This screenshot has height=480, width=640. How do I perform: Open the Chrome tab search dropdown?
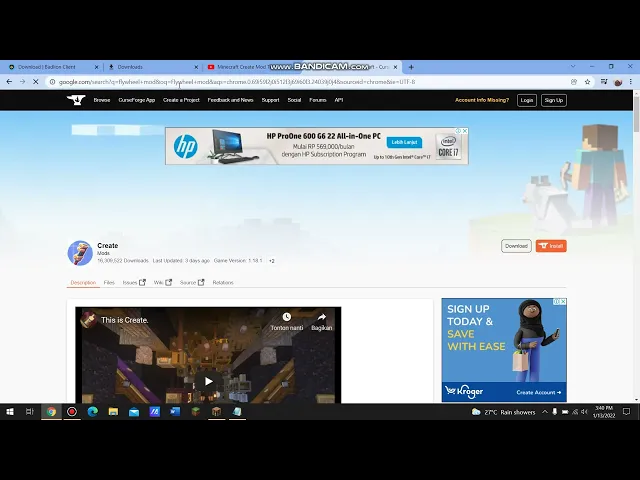[573, 67]
